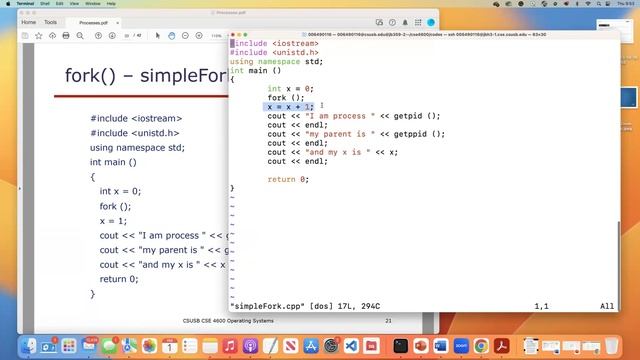The height and width of the screenshot is (360, 640).
Task: Open the Window menu
Action: coord(93,3)
